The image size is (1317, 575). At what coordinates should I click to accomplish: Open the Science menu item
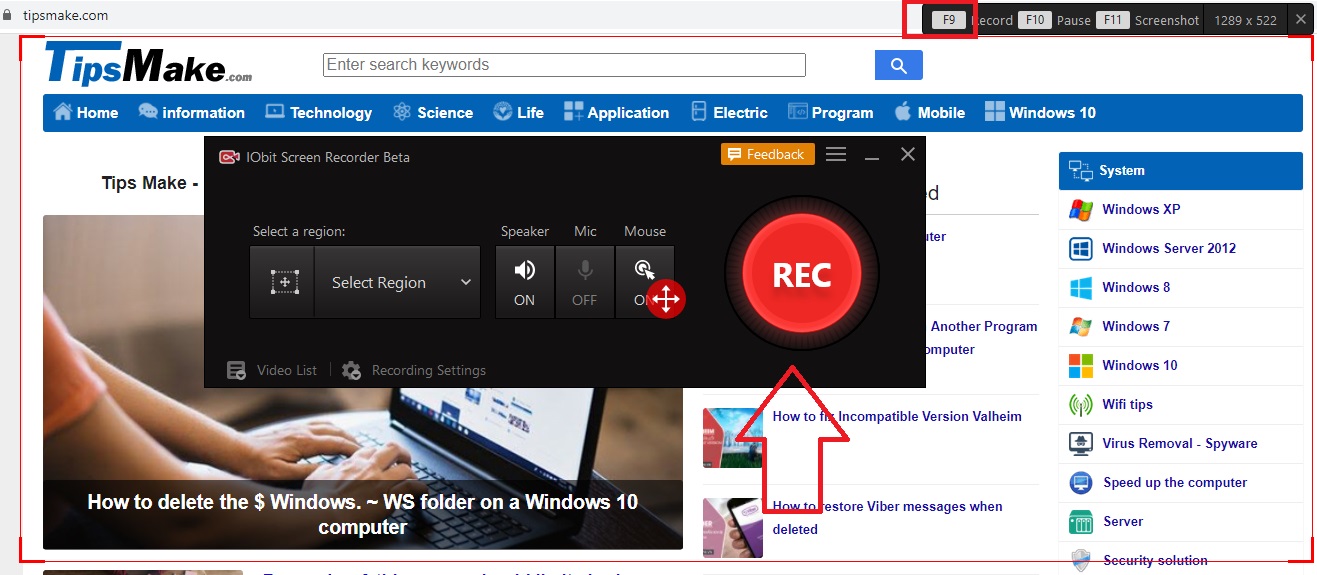click(x=433, y=112)
